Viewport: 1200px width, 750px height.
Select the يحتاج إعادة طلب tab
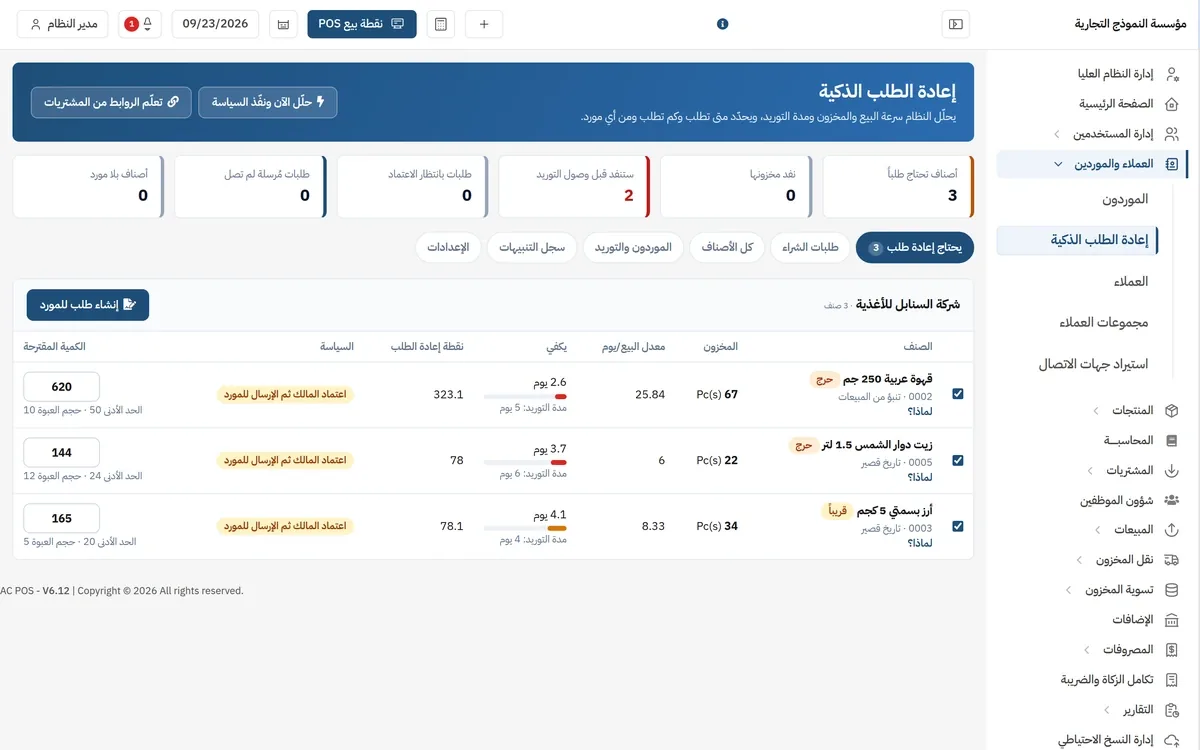click(915, 247)
